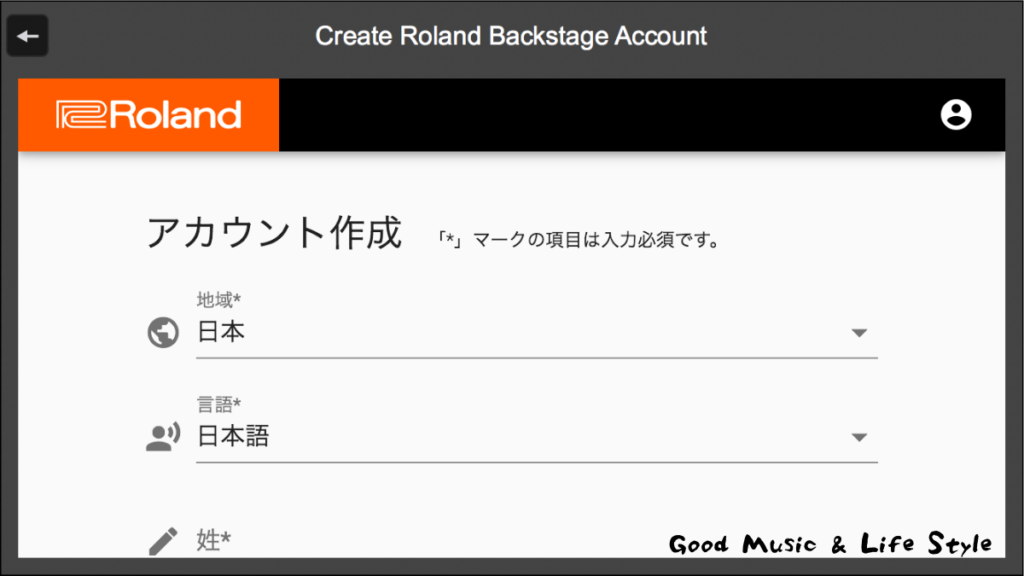Screen dimensions: 1024x576
Task: Click the speaking person icon beside 言語
Action: pos(163,437)
